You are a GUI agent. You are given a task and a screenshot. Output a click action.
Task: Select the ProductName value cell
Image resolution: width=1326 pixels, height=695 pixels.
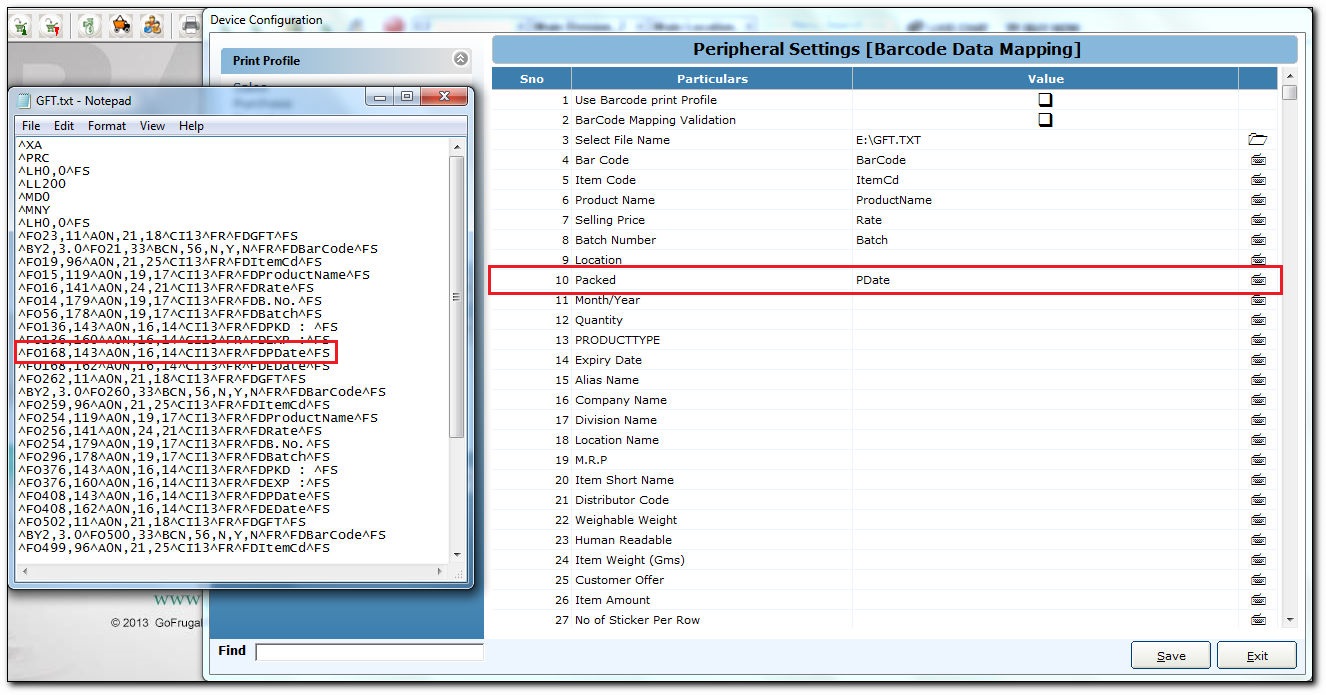pos(1045,200)
